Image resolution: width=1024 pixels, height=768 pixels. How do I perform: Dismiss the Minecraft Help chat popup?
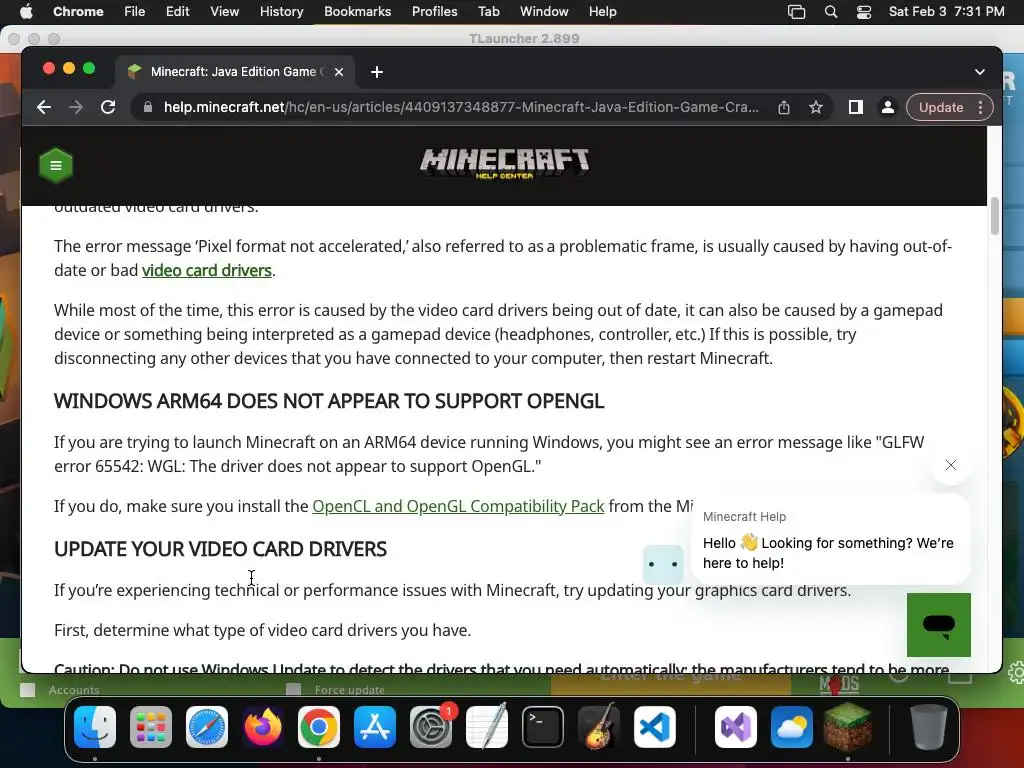[951, 465]
